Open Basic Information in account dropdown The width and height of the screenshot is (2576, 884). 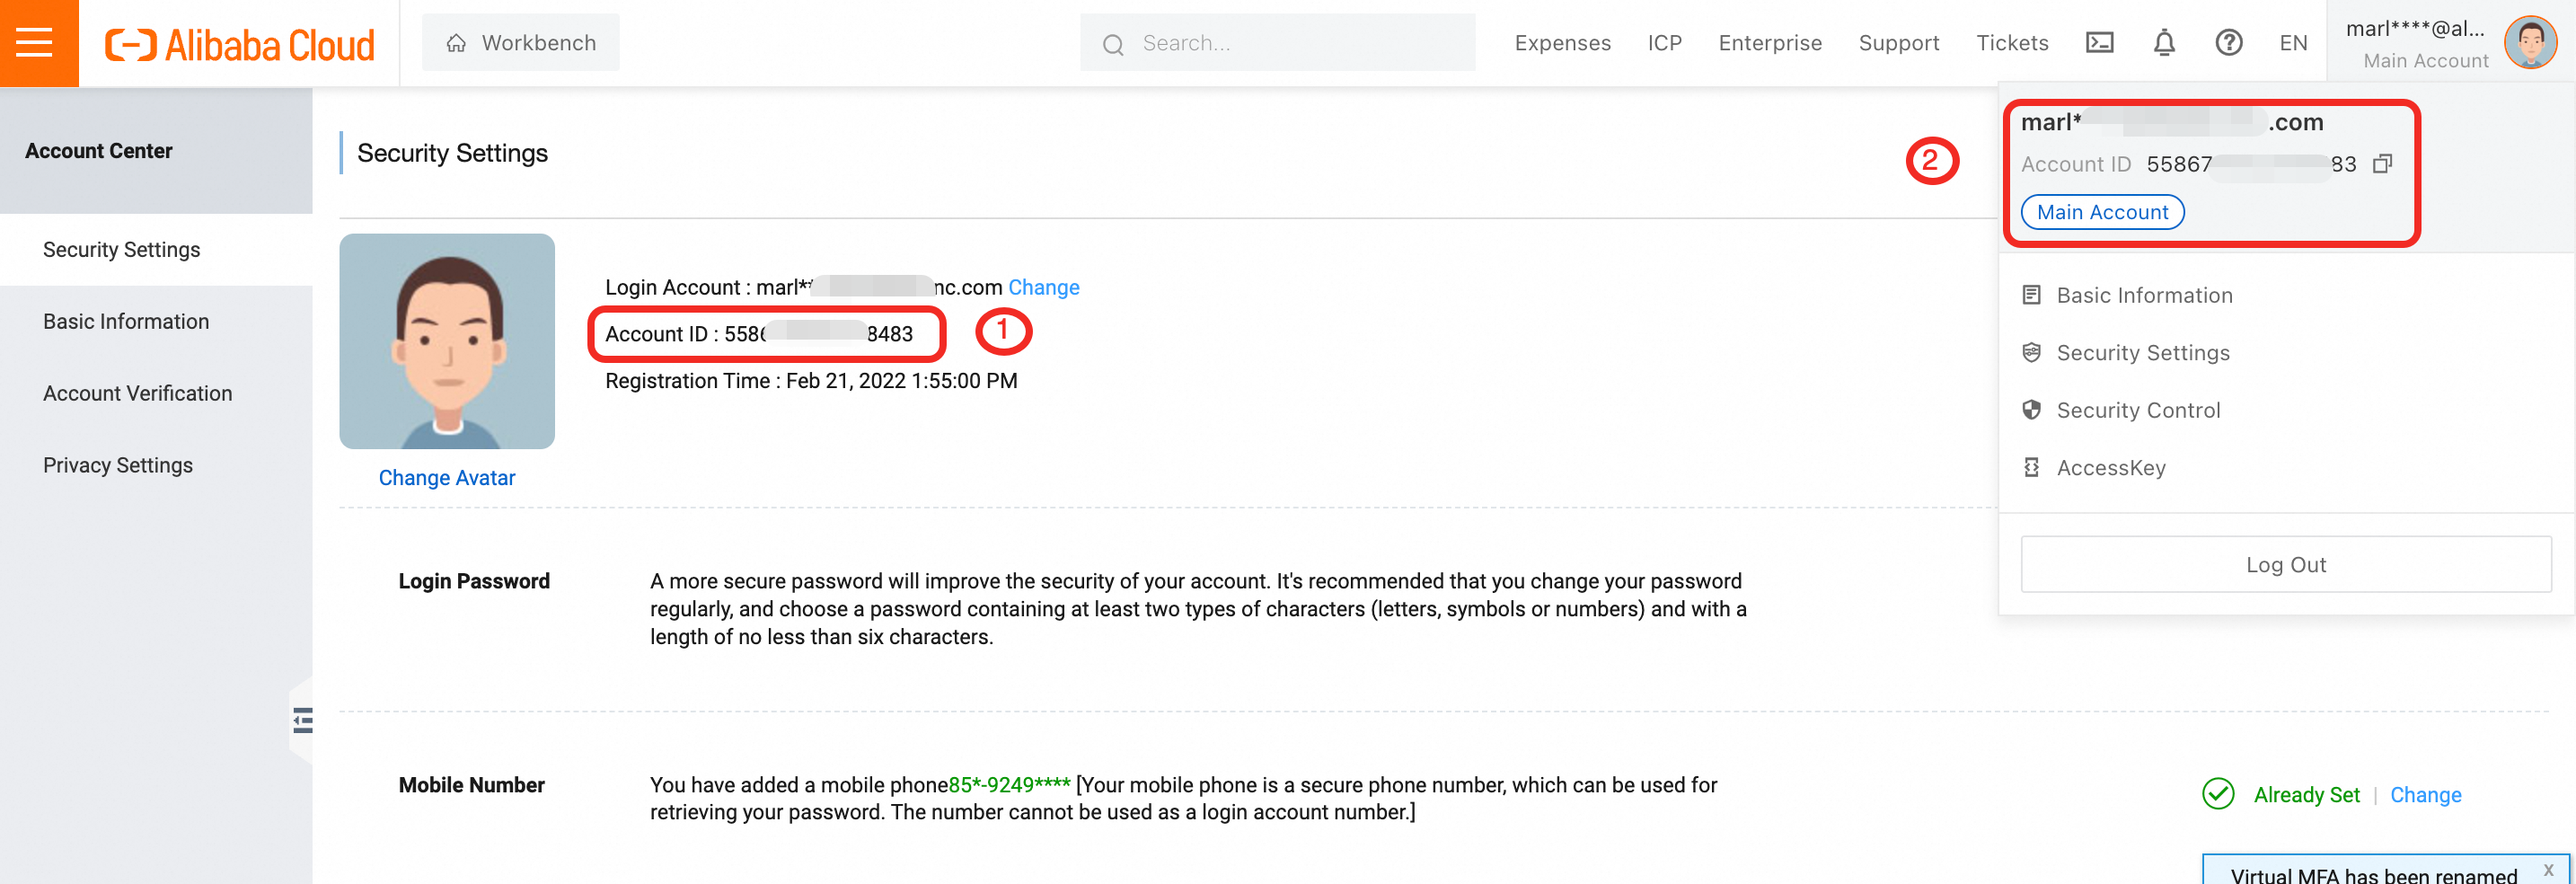tap(2144, 295)
